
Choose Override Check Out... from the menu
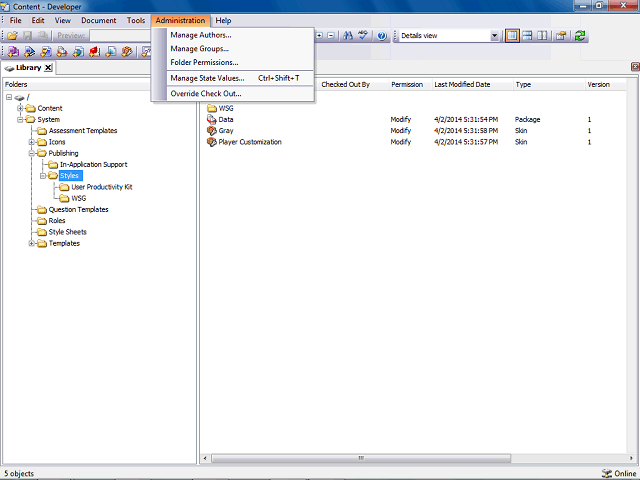pos(240,93)
